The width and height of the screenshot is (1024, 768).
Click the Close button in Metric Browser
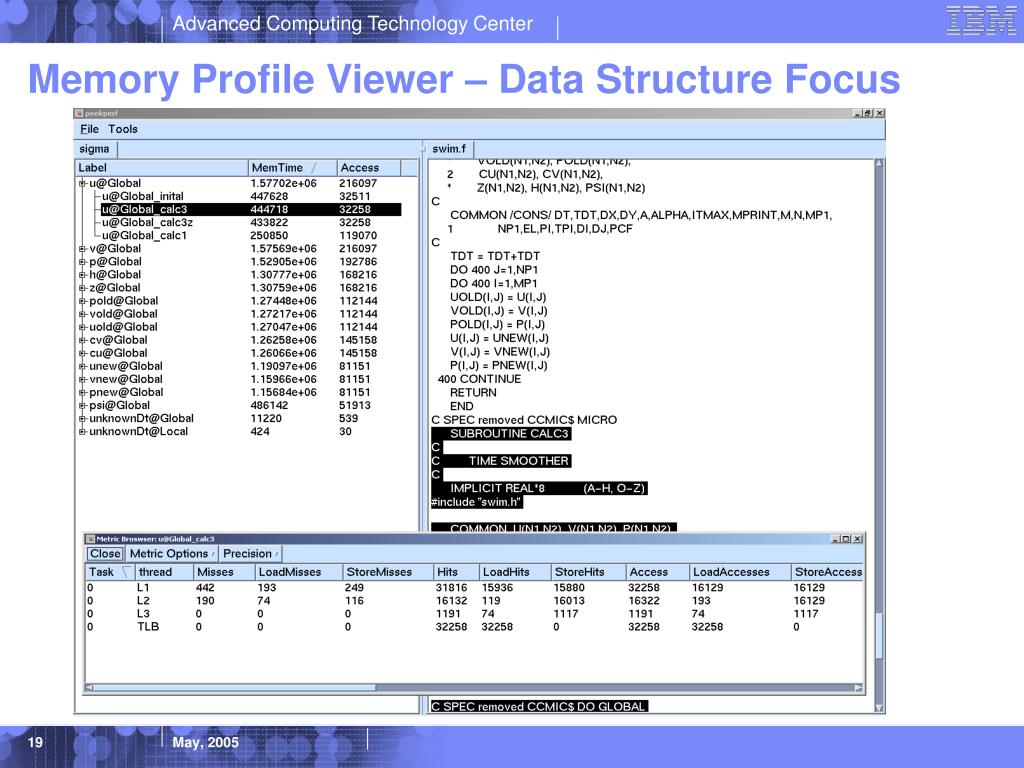point(105,554)
